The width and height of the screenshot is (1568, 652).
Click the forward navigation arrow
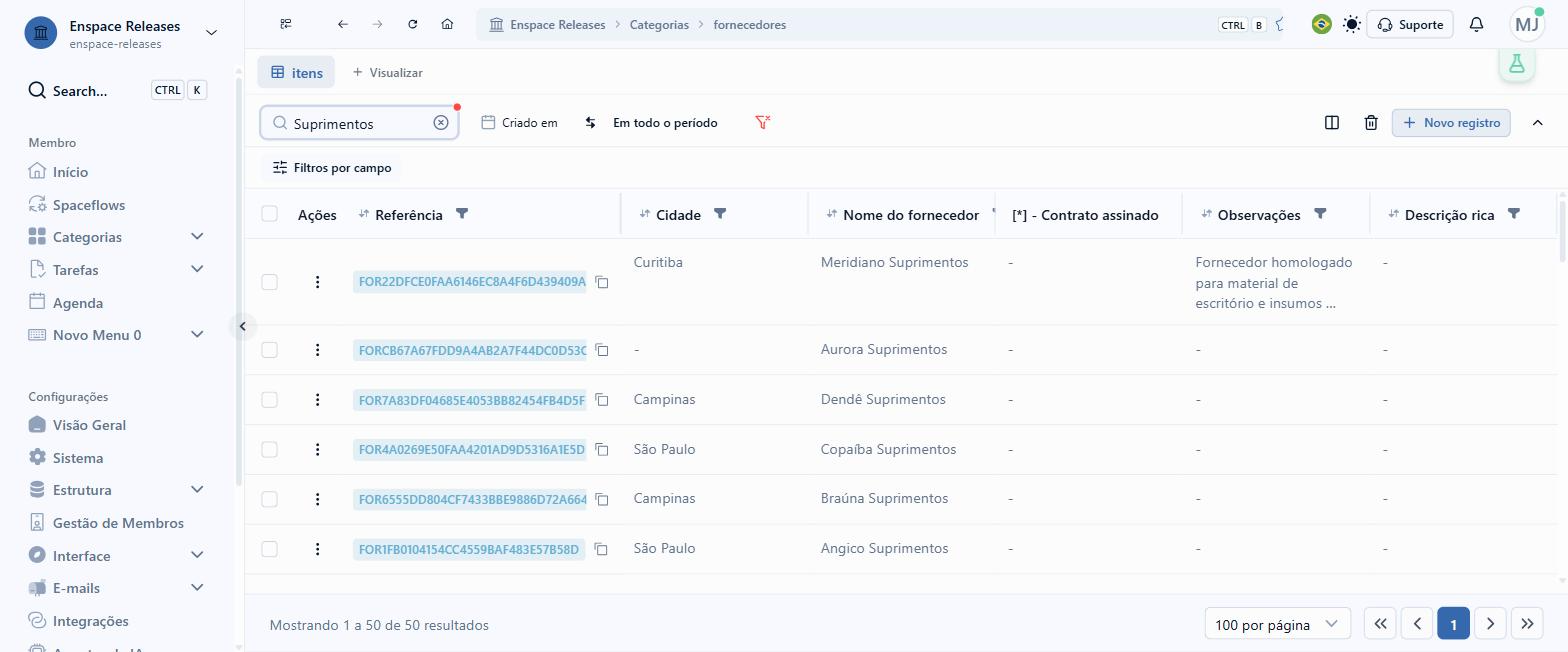377,24
